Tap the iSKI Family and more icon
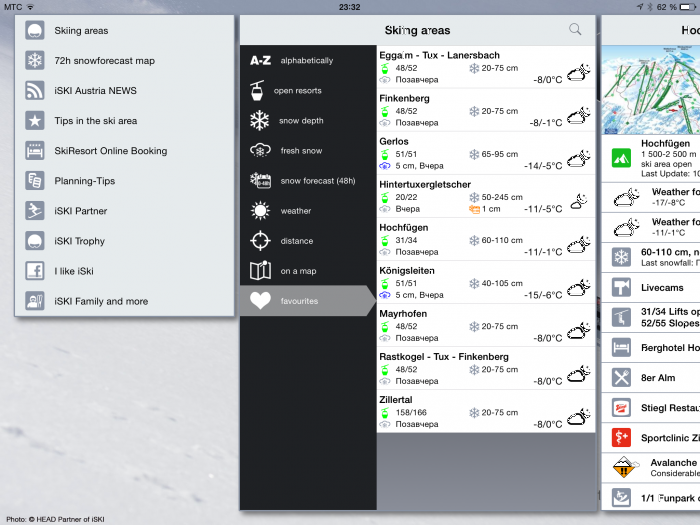The image size is (700, 525). pyautogui.click(x=35, y=301)
